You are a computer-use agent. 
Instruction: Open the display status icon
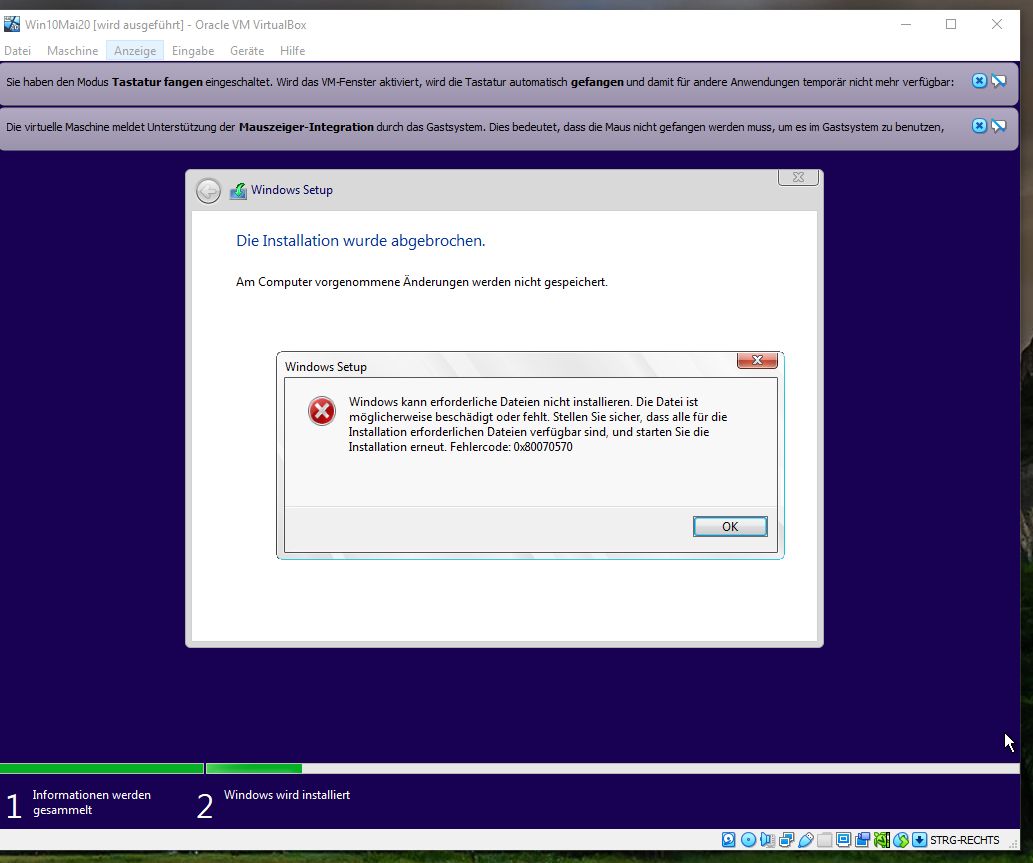tap(844, 839)
